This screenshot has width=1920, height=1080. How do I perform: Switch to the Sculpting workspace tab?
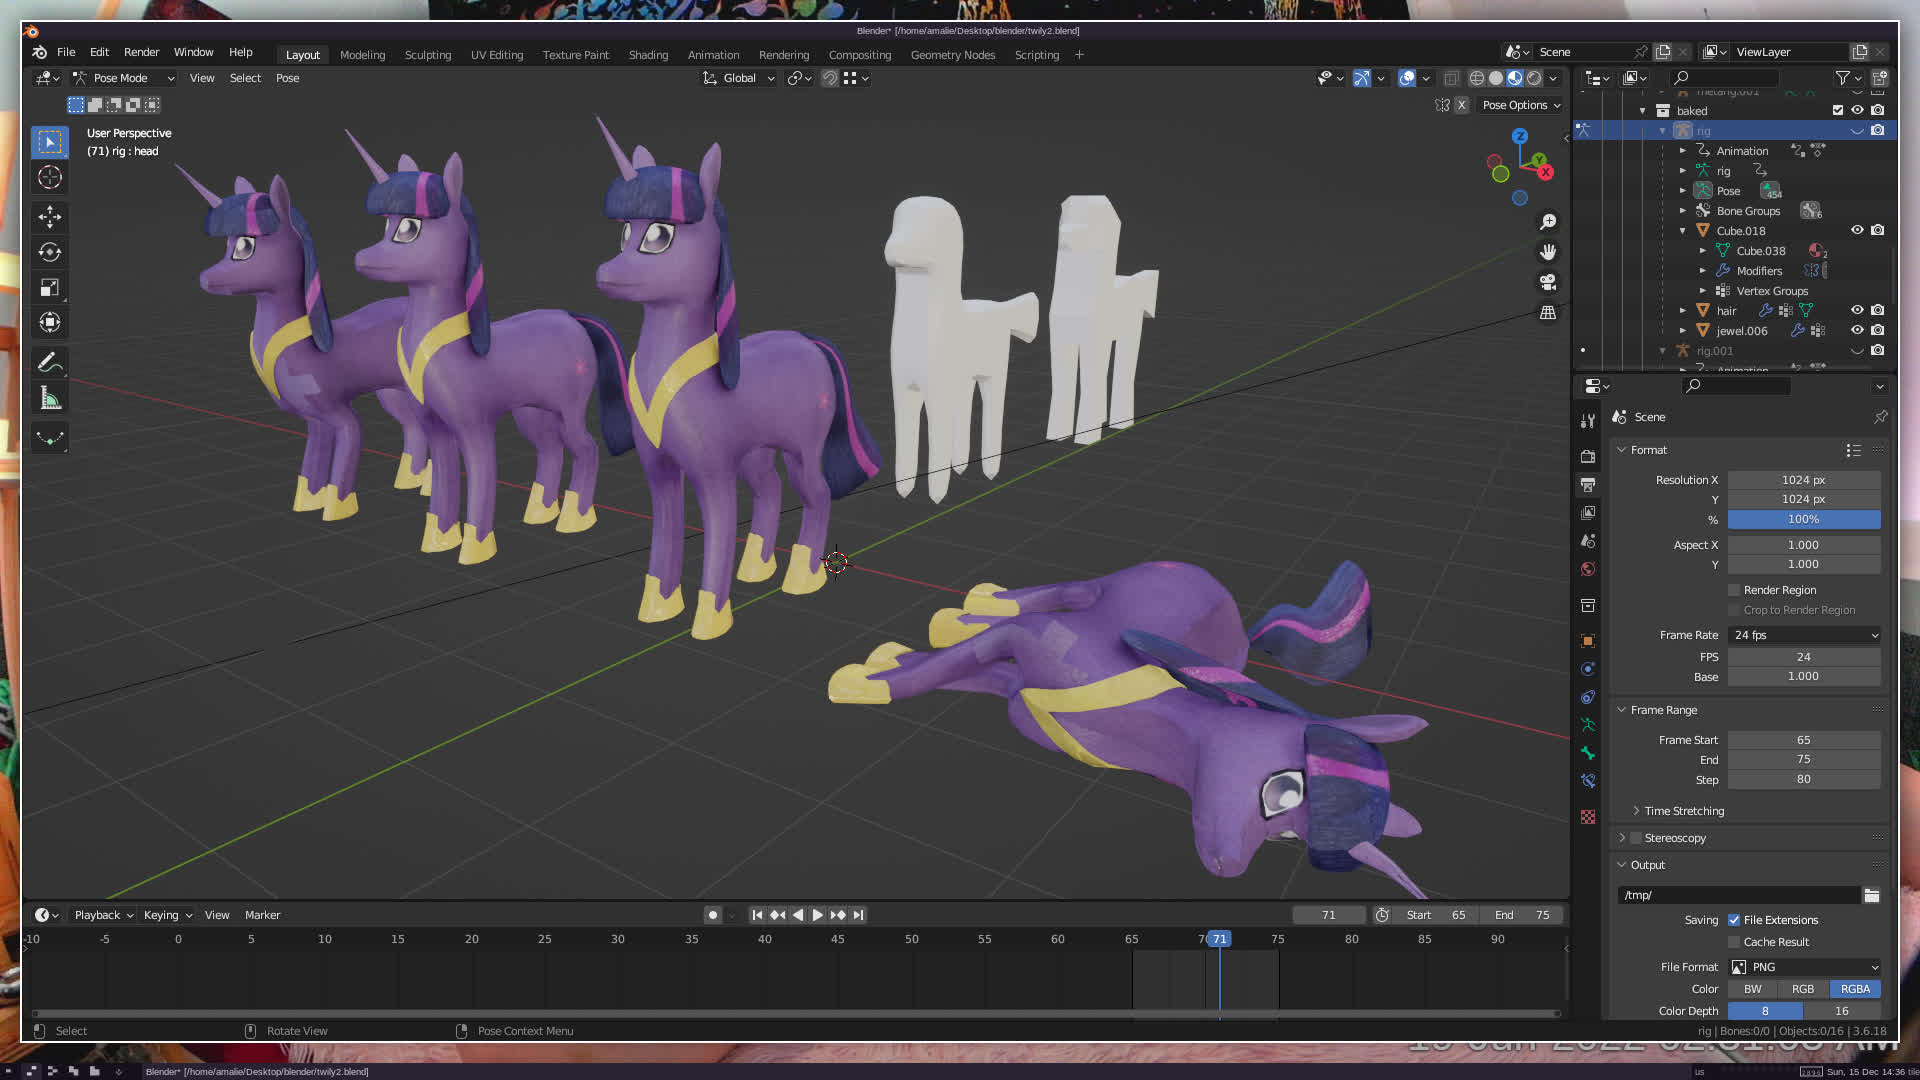click(427, 55)
